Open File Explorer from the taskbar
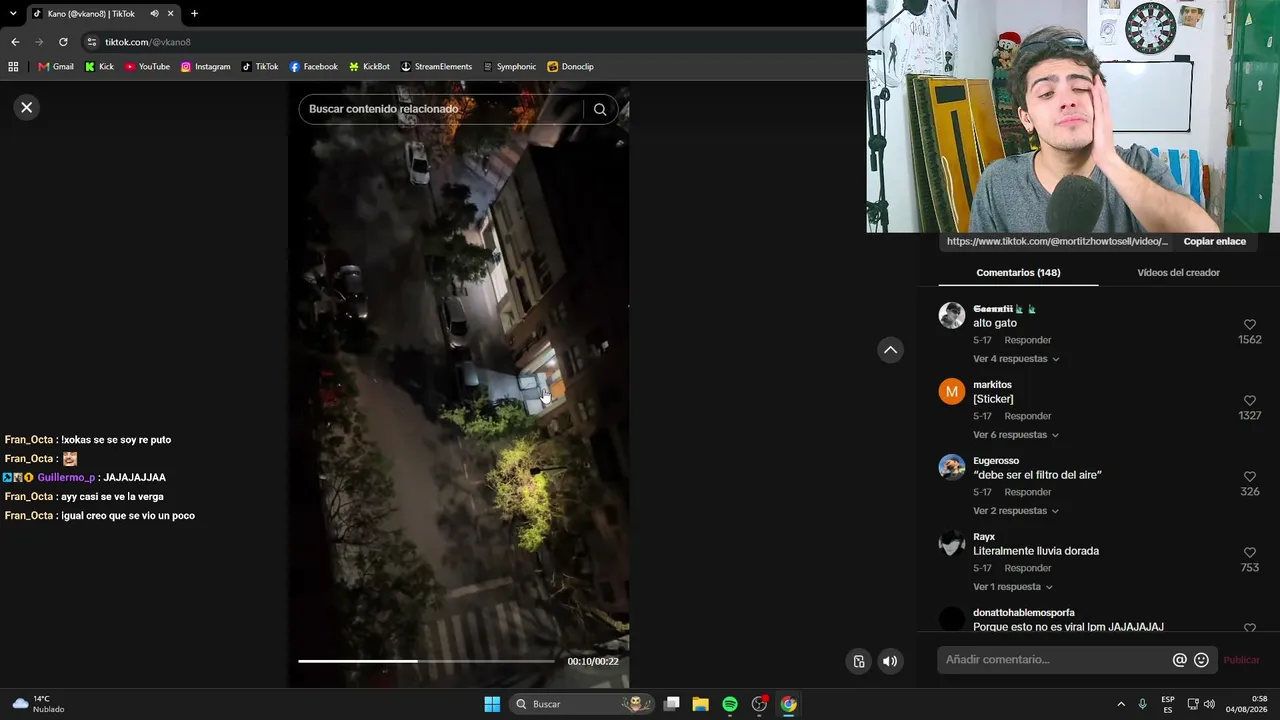 coord(701,704)
